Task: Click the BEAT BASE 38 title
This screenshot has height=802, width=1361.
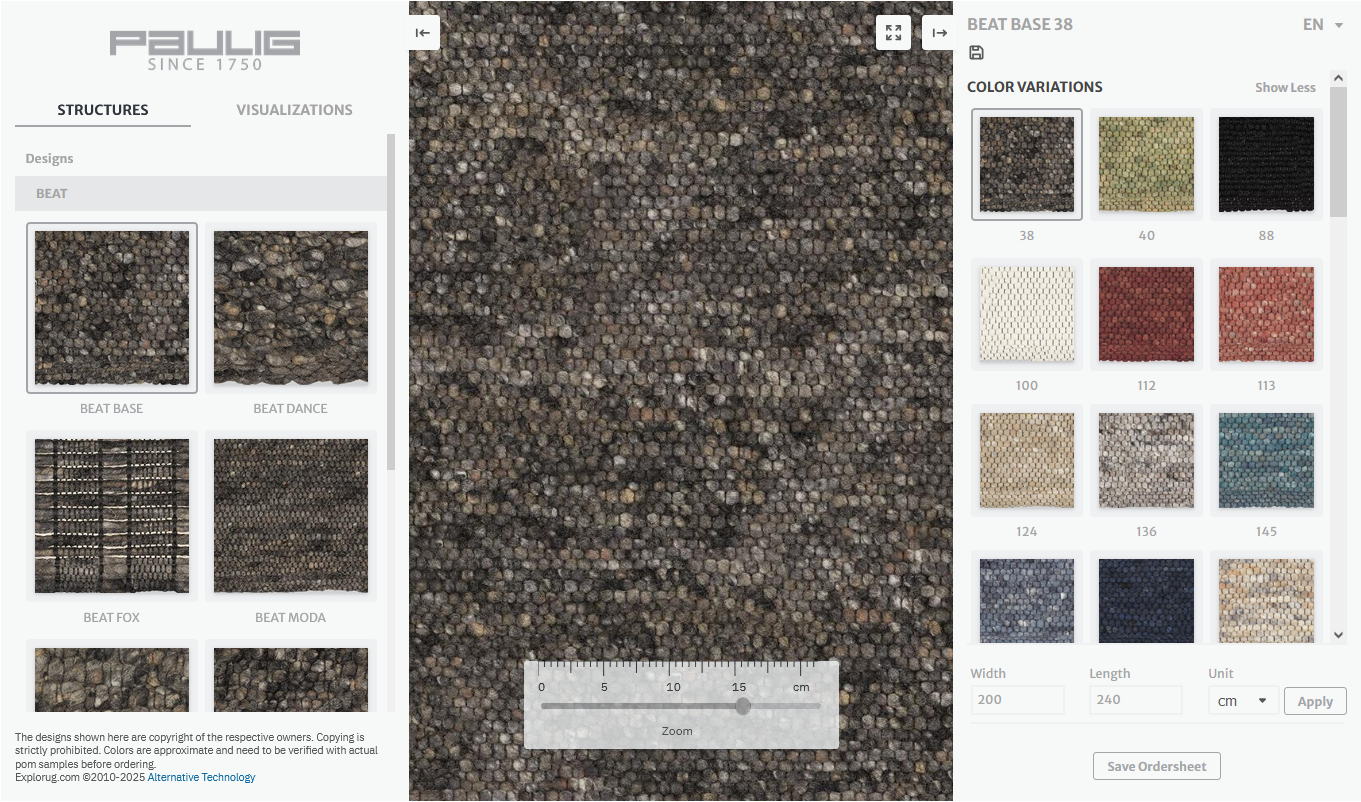Action: 1020,24
